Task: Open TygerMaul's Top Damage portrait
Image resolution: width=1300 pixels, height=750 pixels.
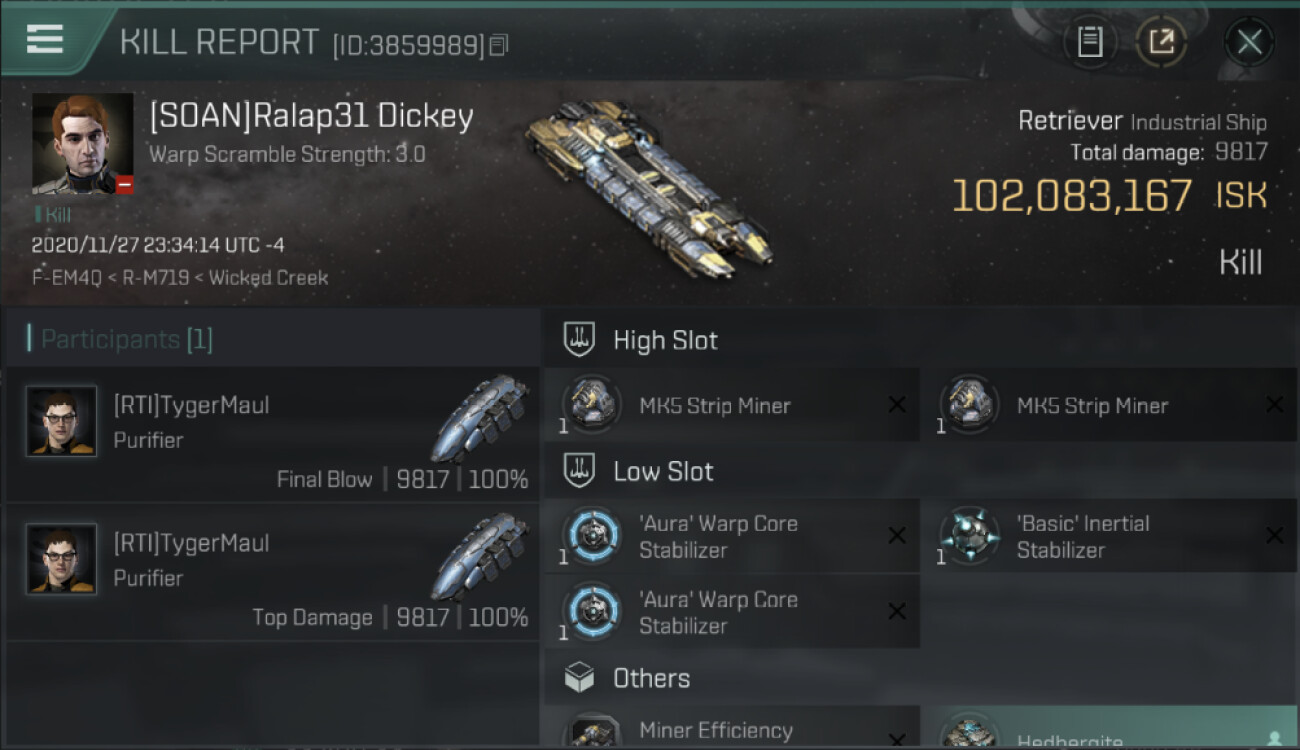Action: click(62, 559)
